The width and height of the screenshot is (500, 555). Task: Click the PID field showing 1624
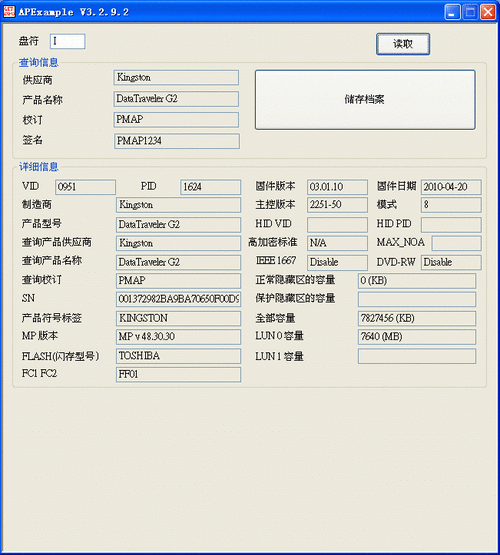211,187
